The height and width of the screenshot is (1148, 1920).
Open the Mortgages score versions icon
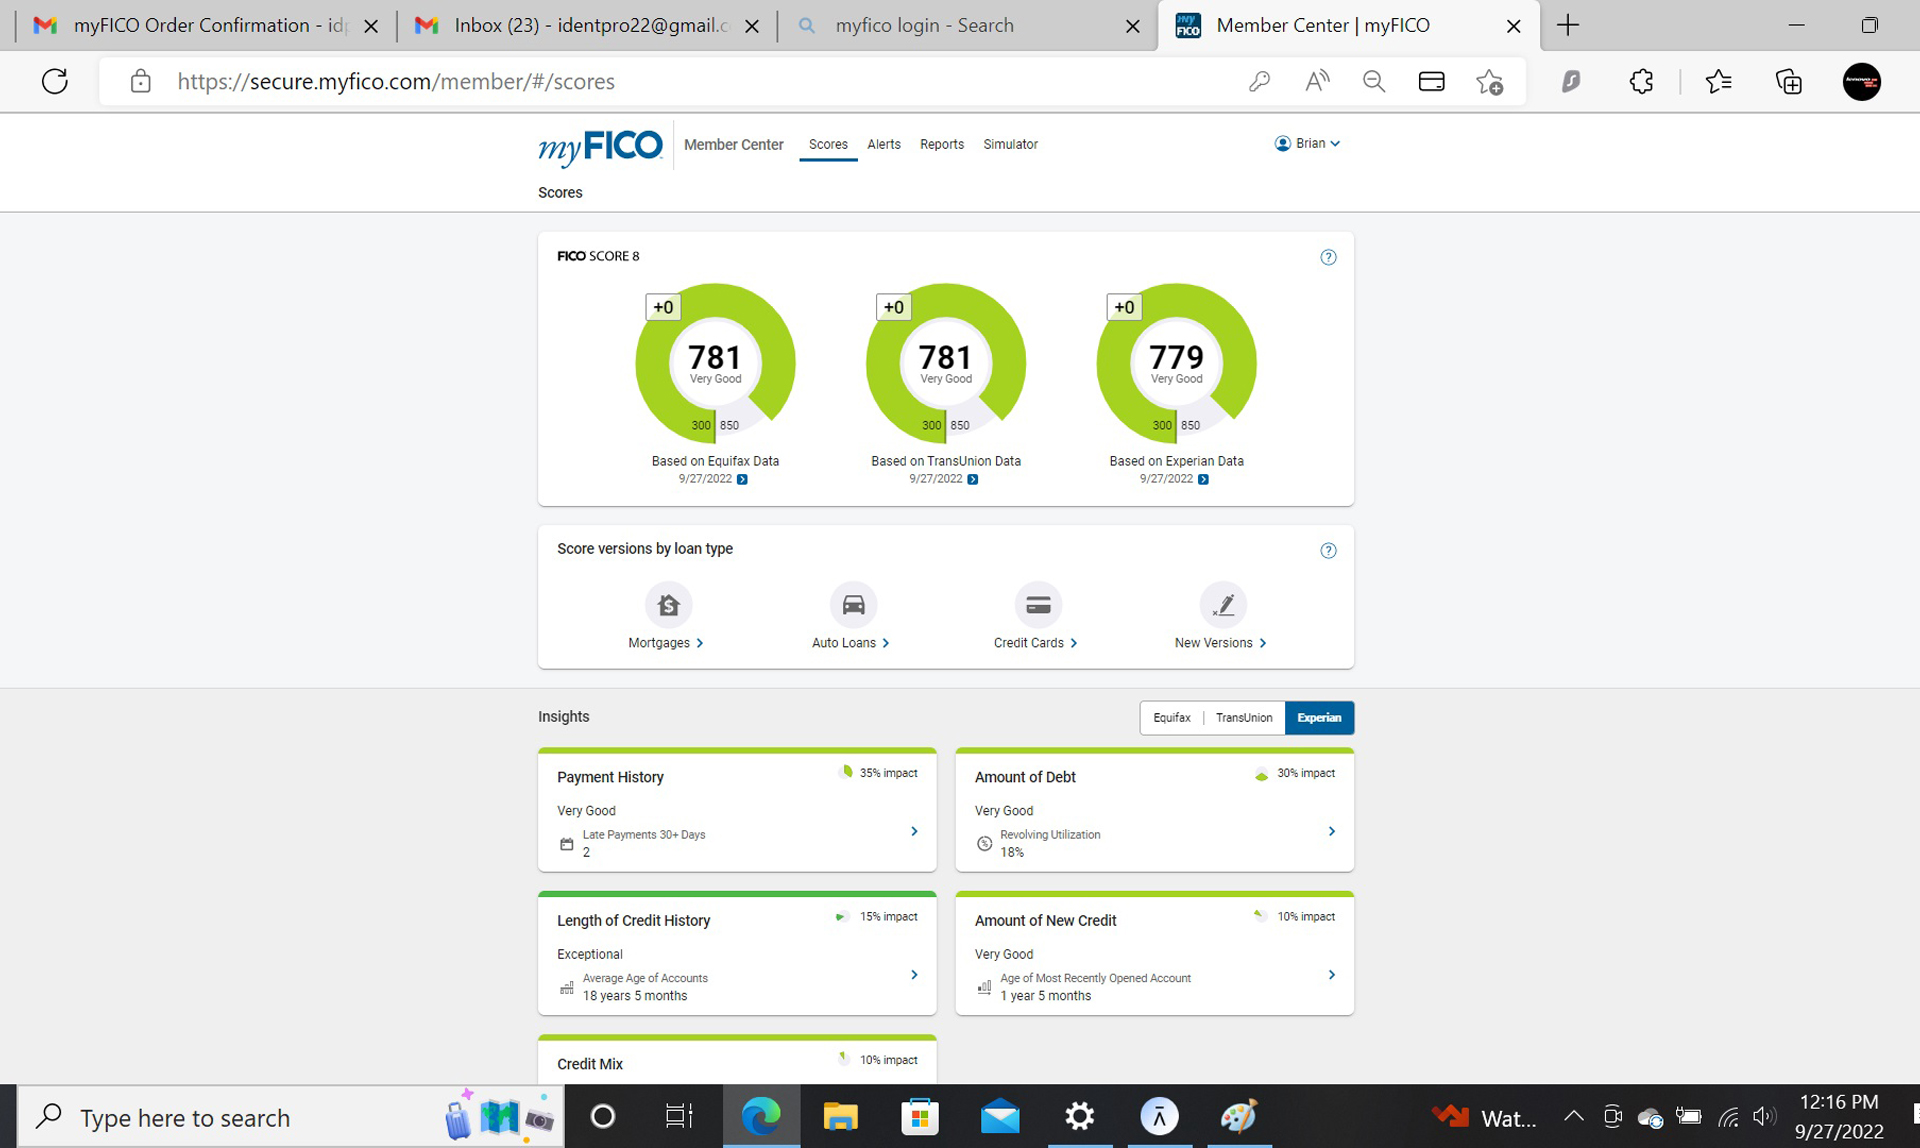(668, 605)
